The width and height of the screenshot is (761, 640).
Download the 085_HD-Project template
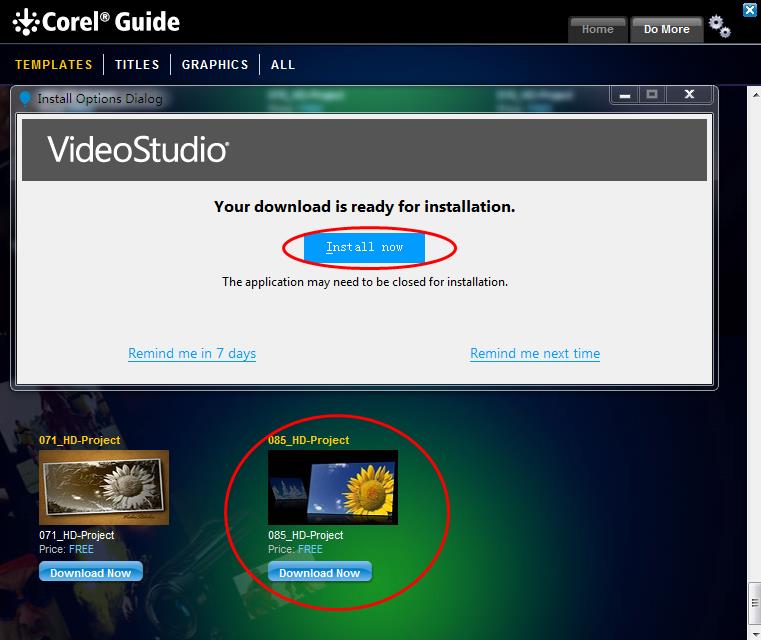tap(320, 572)
